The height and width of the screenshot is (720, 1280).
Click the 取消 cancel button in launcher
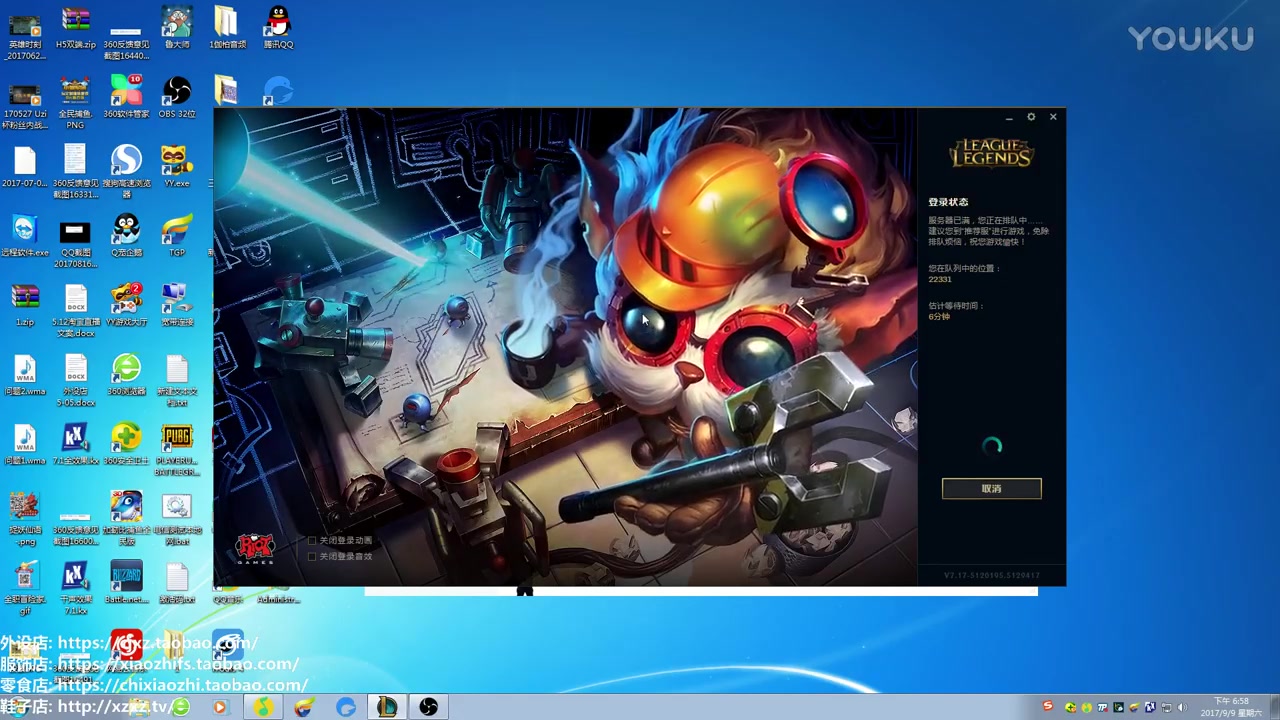(x=991, y=489)
